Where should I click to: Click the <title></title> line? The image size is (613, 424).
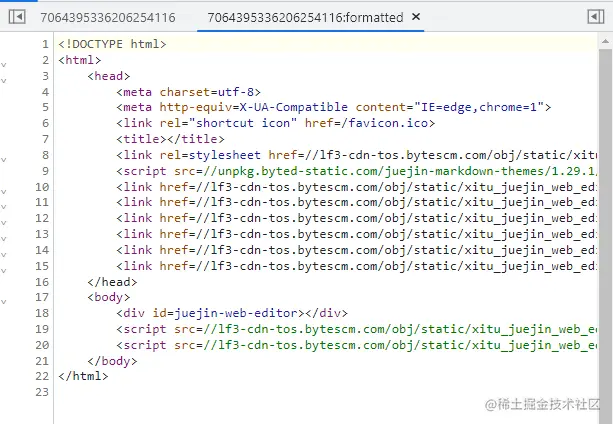[170, 139]
